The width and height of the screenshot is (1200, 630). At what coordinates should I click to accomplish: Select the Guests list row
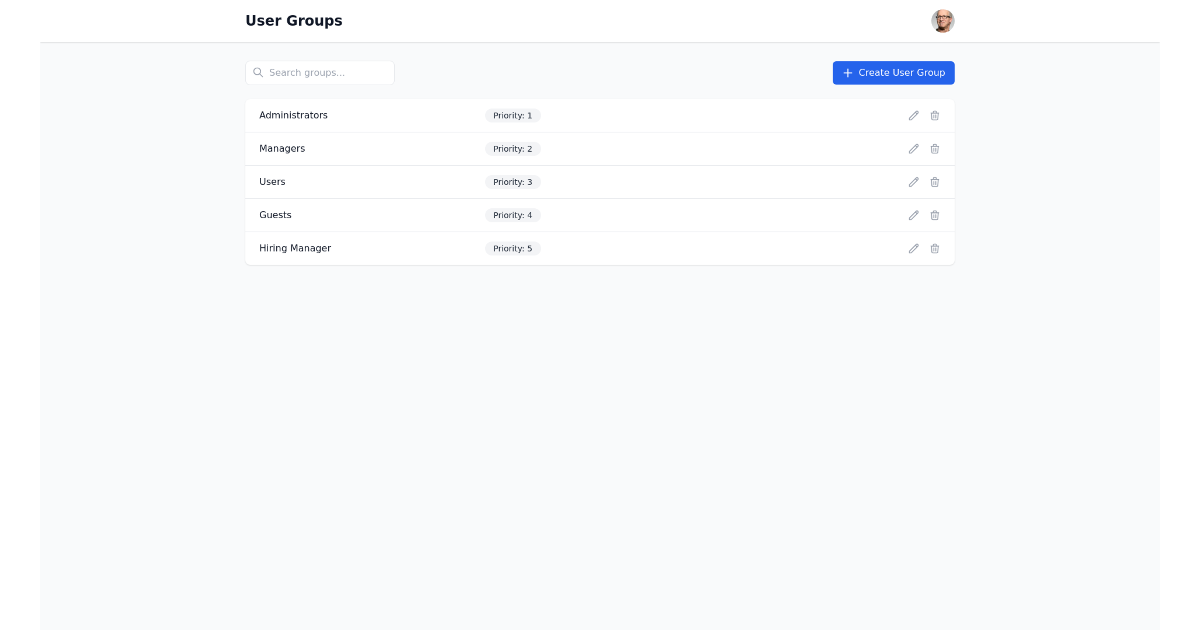tap(600, 215)
